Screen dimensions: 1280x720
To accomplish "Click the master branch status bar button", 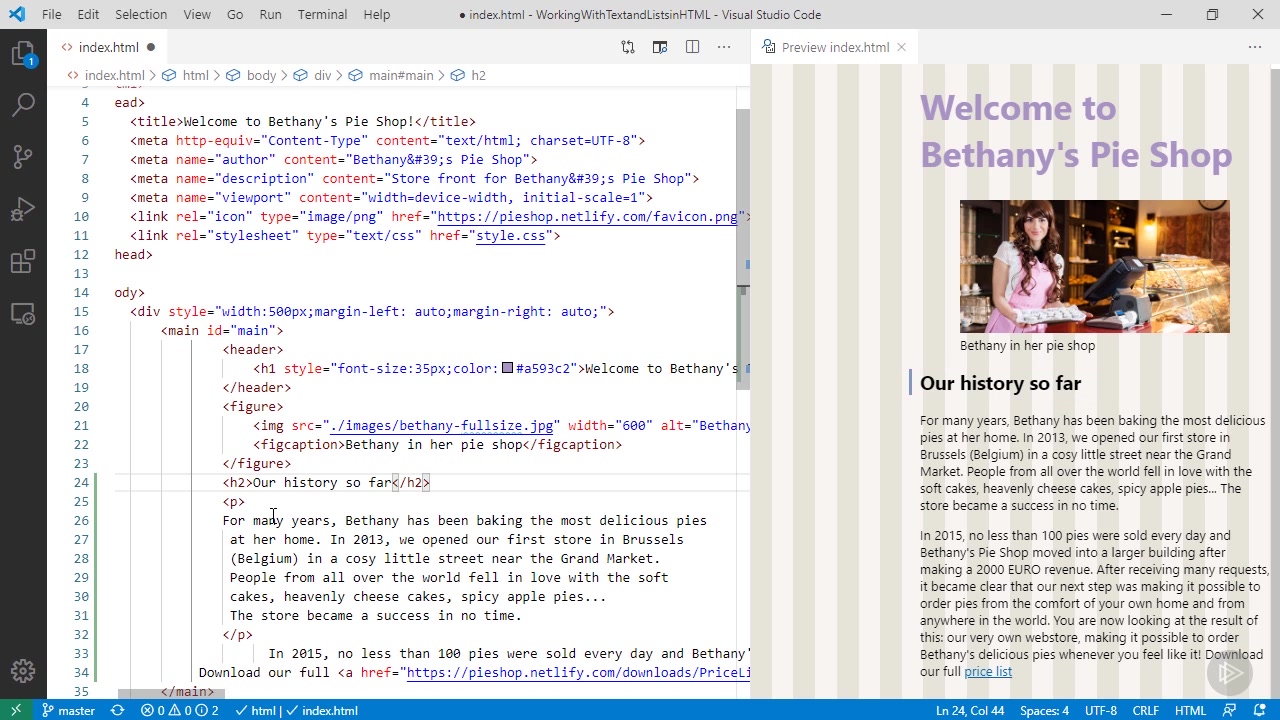I will click(68, 711).
